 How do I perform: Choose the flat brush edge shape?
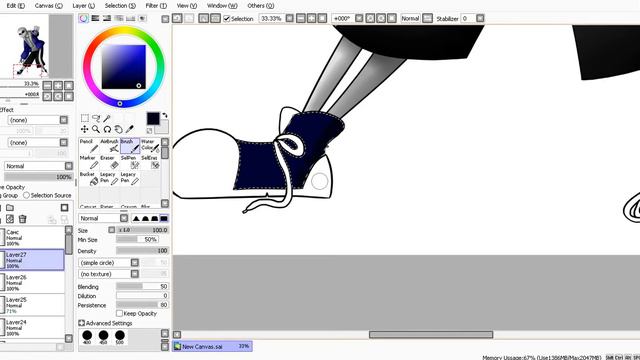click(x=164, y=218)
